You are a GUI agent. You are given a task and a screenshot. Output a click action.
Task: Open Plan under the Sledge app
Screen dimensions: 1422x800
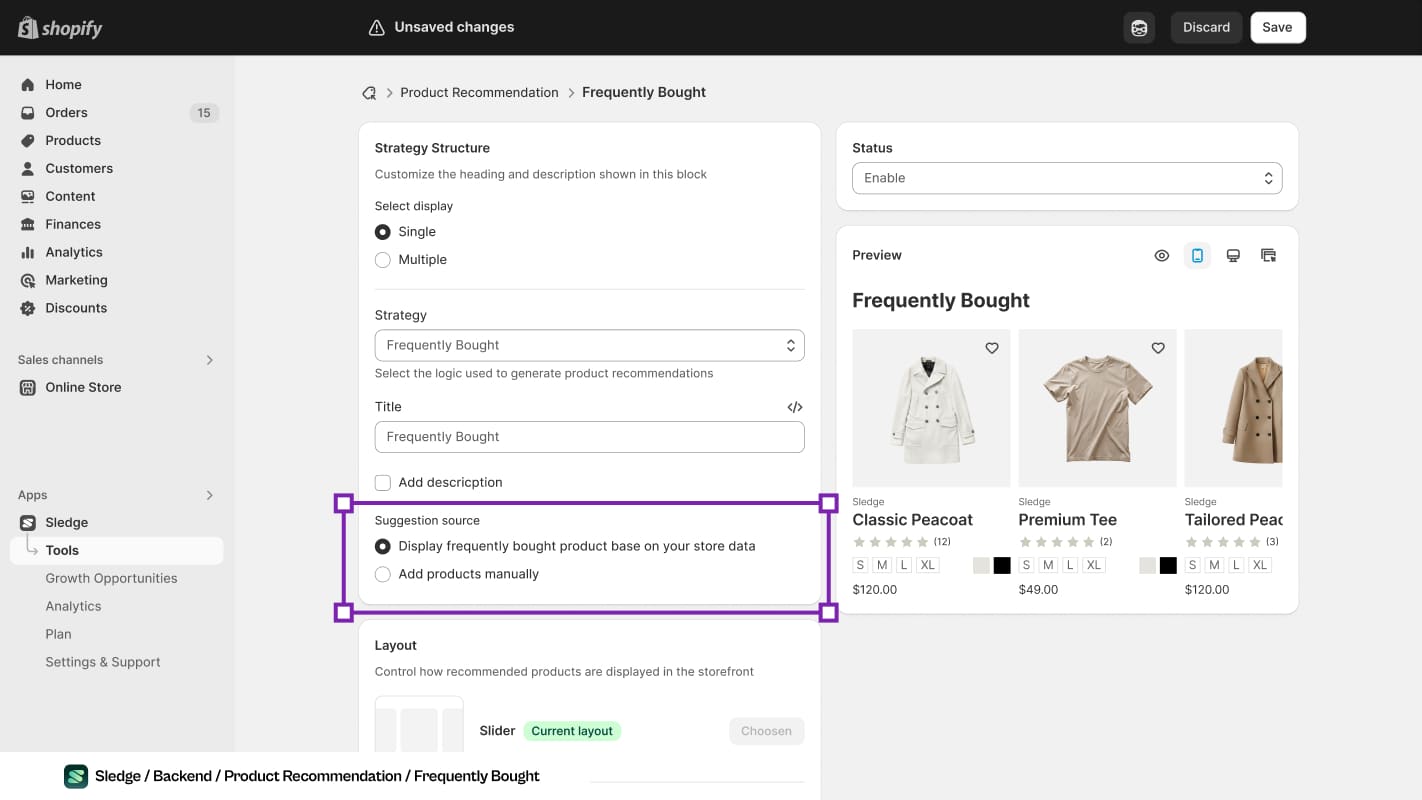point(58,634)
